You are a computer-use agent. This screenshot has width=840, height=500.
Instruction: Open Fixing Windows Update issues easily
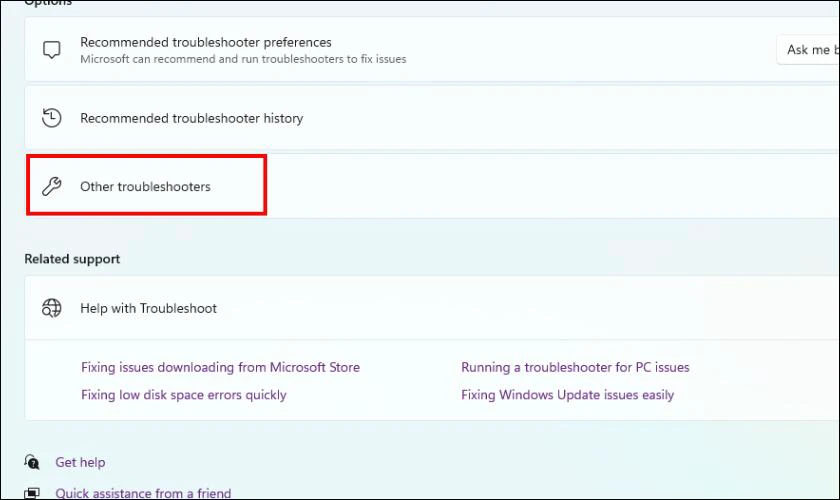point(567,395)
